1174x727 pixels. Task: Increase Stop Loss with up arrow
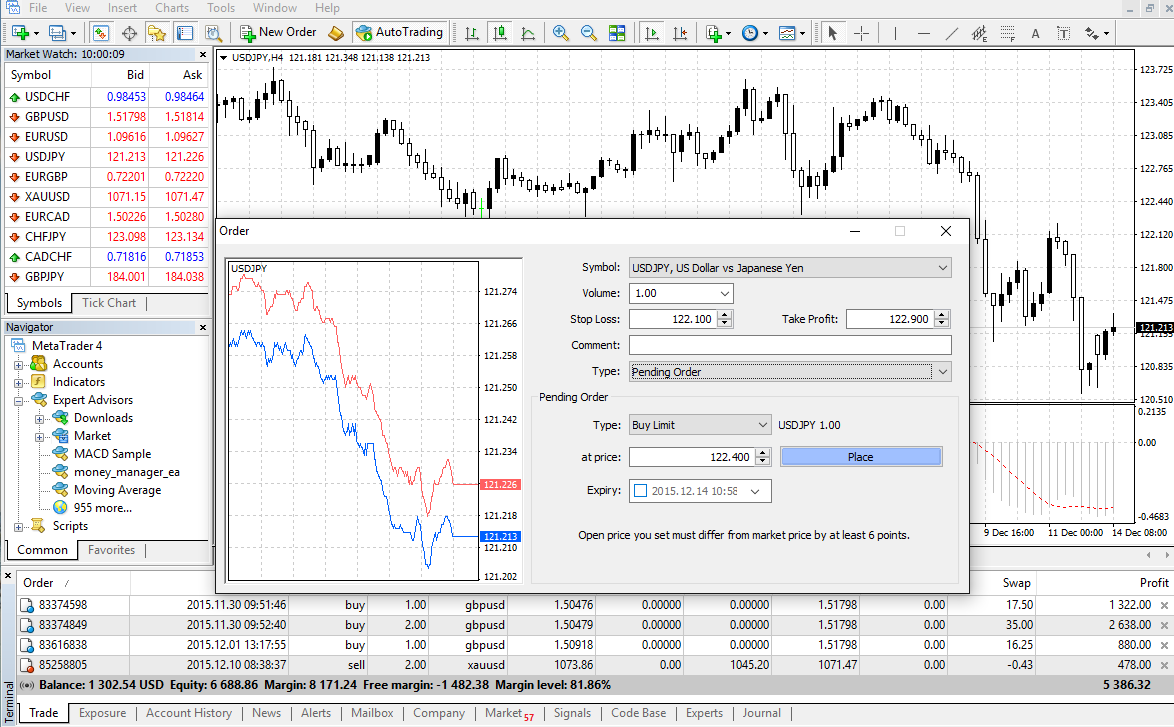(x=725, y=315)
